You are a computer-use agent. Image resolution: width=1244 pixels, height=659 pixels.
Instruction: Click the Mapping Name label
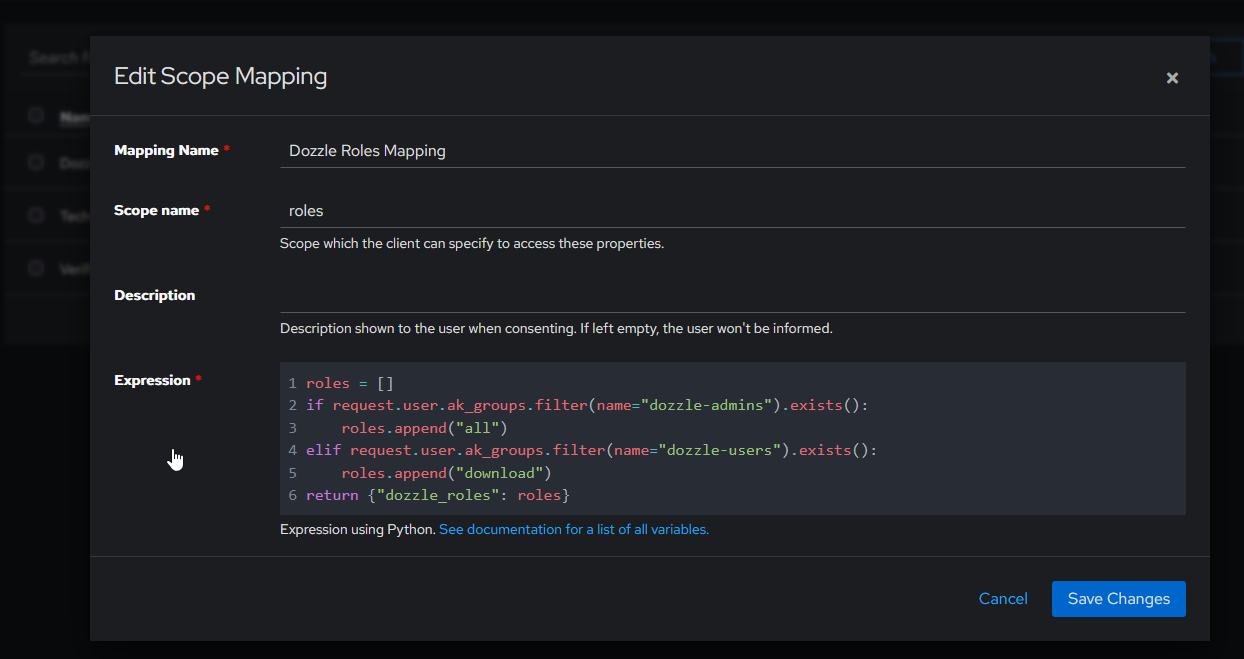tap(166, 151)
